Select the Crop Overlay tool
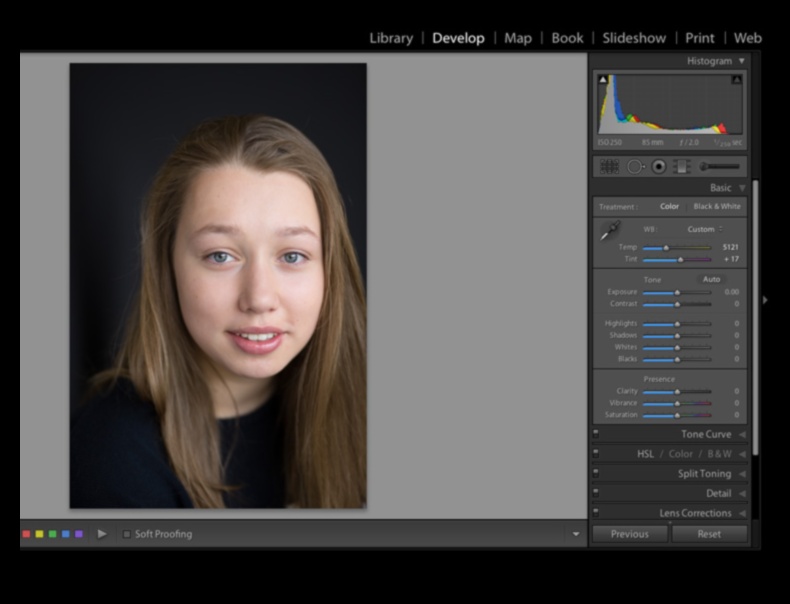790x604 pixels. (x=609, y=166)
